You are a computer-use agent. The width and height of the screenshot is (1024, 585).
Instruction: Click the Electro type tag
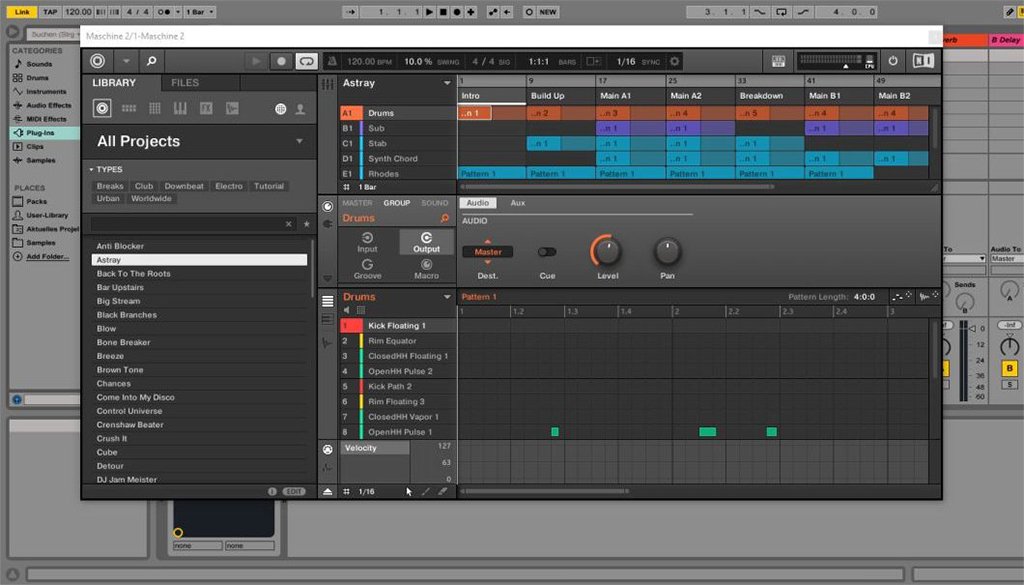pos(229,186)
